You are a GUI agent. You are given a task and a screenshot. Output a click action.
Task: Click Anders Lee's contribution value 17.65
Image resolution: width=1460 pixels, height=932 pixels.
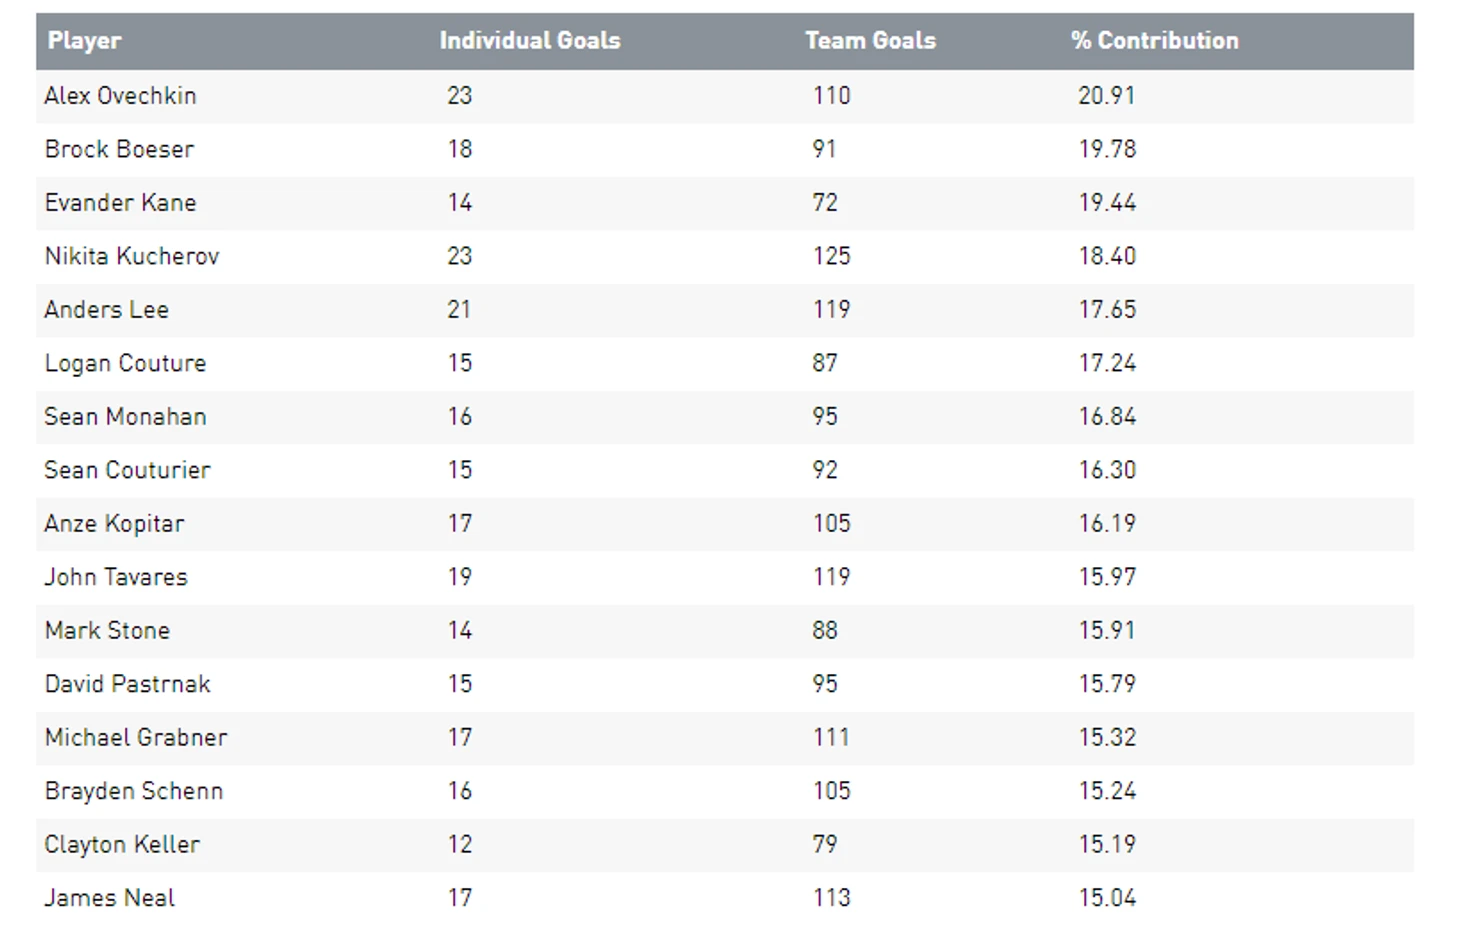click(x=1106, y=310)
